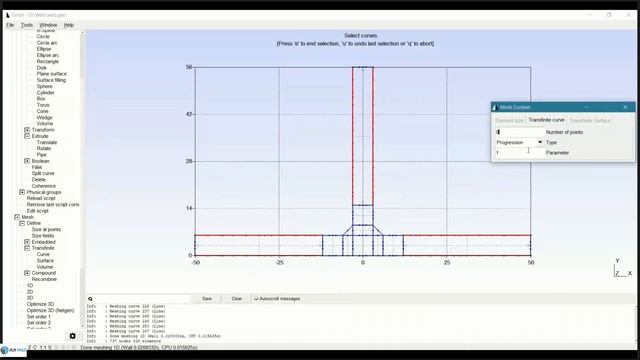Screen dimensions: 640x360
Task: Collapse the Define tree node
Action: 22,223
